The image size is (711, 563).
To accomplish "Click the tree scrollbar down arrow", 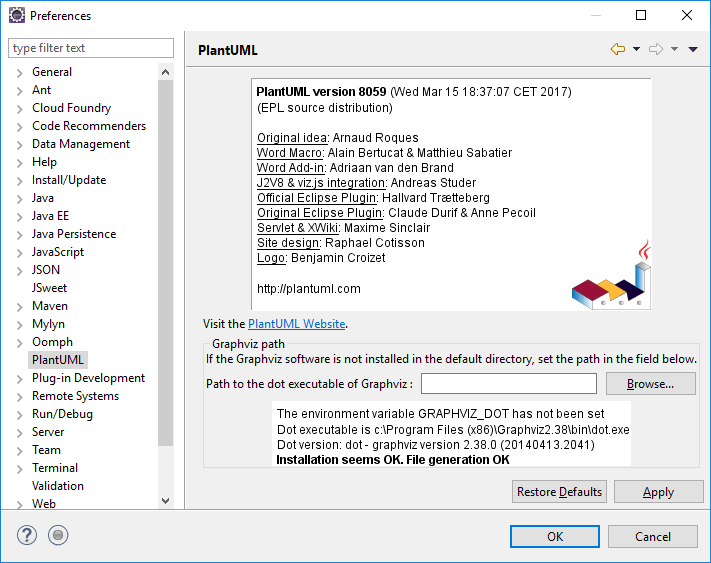I will click(166, 501).
